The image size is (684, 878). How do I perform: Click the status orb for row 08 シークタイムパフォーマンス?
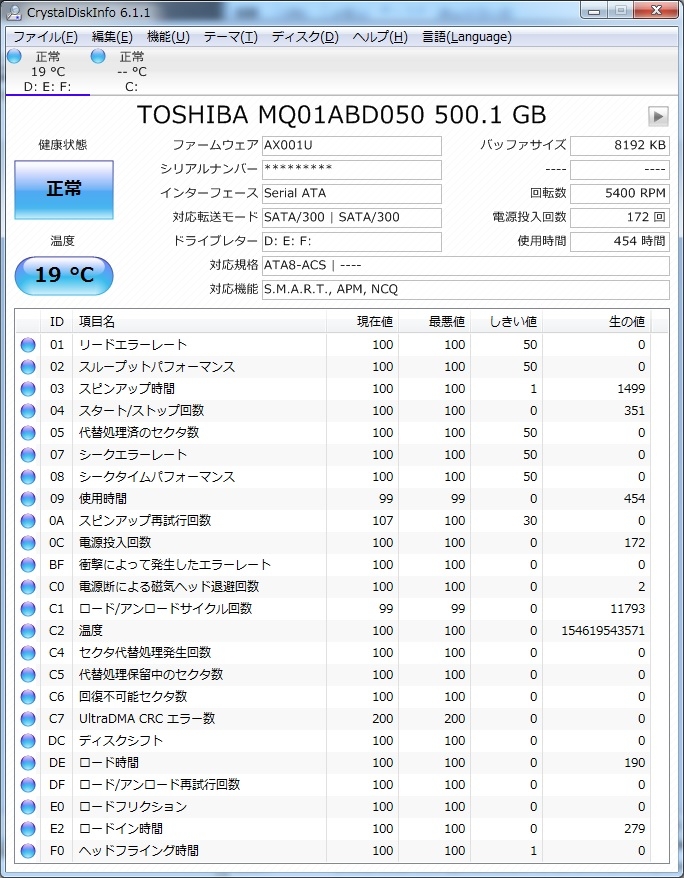coord(28,477)
